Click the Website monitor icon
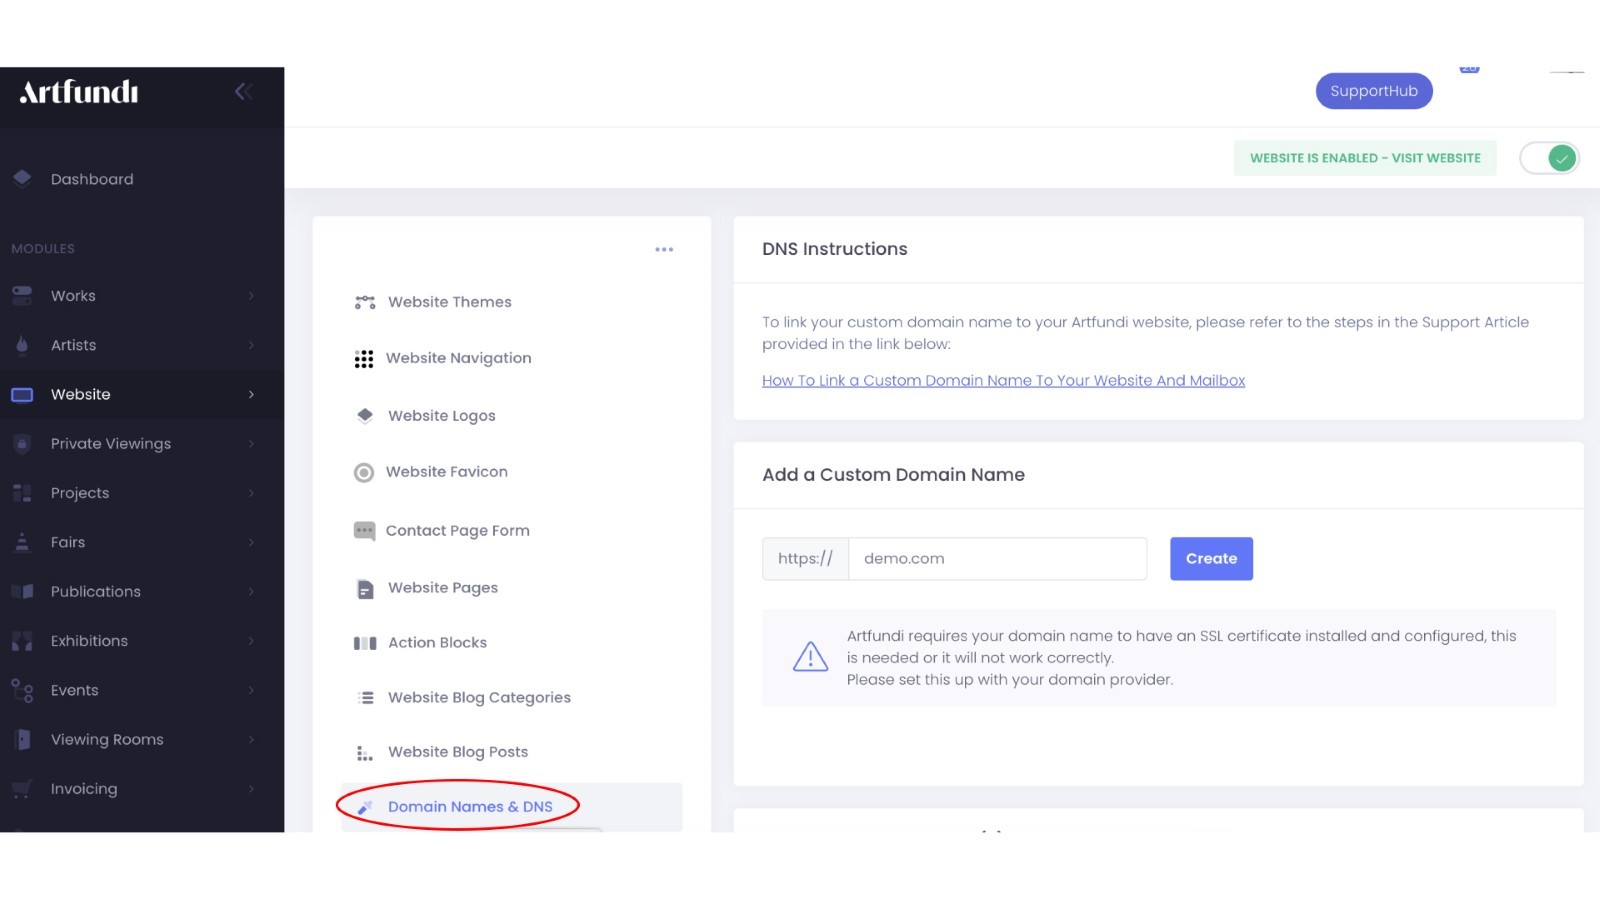Screen dimensions: 1600x900 (22, 394)
